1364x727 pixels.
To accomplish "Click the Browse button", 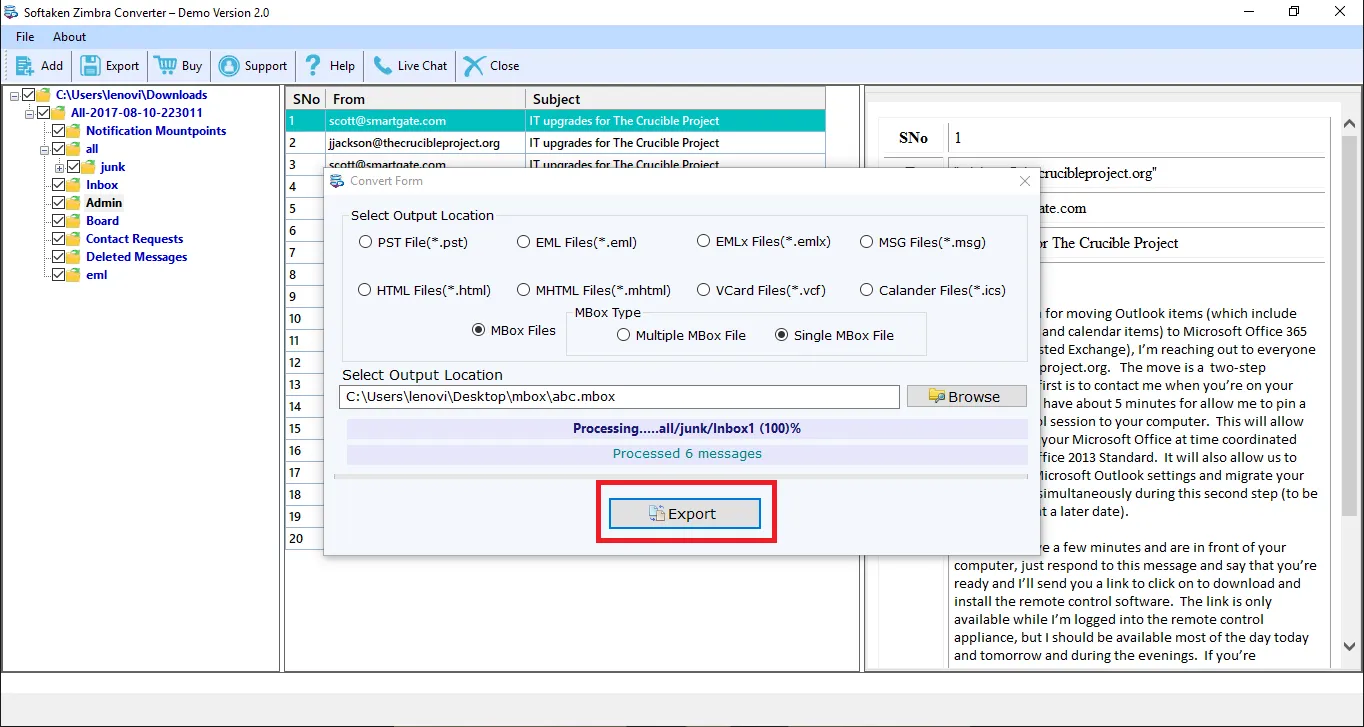I will point(967,396).
